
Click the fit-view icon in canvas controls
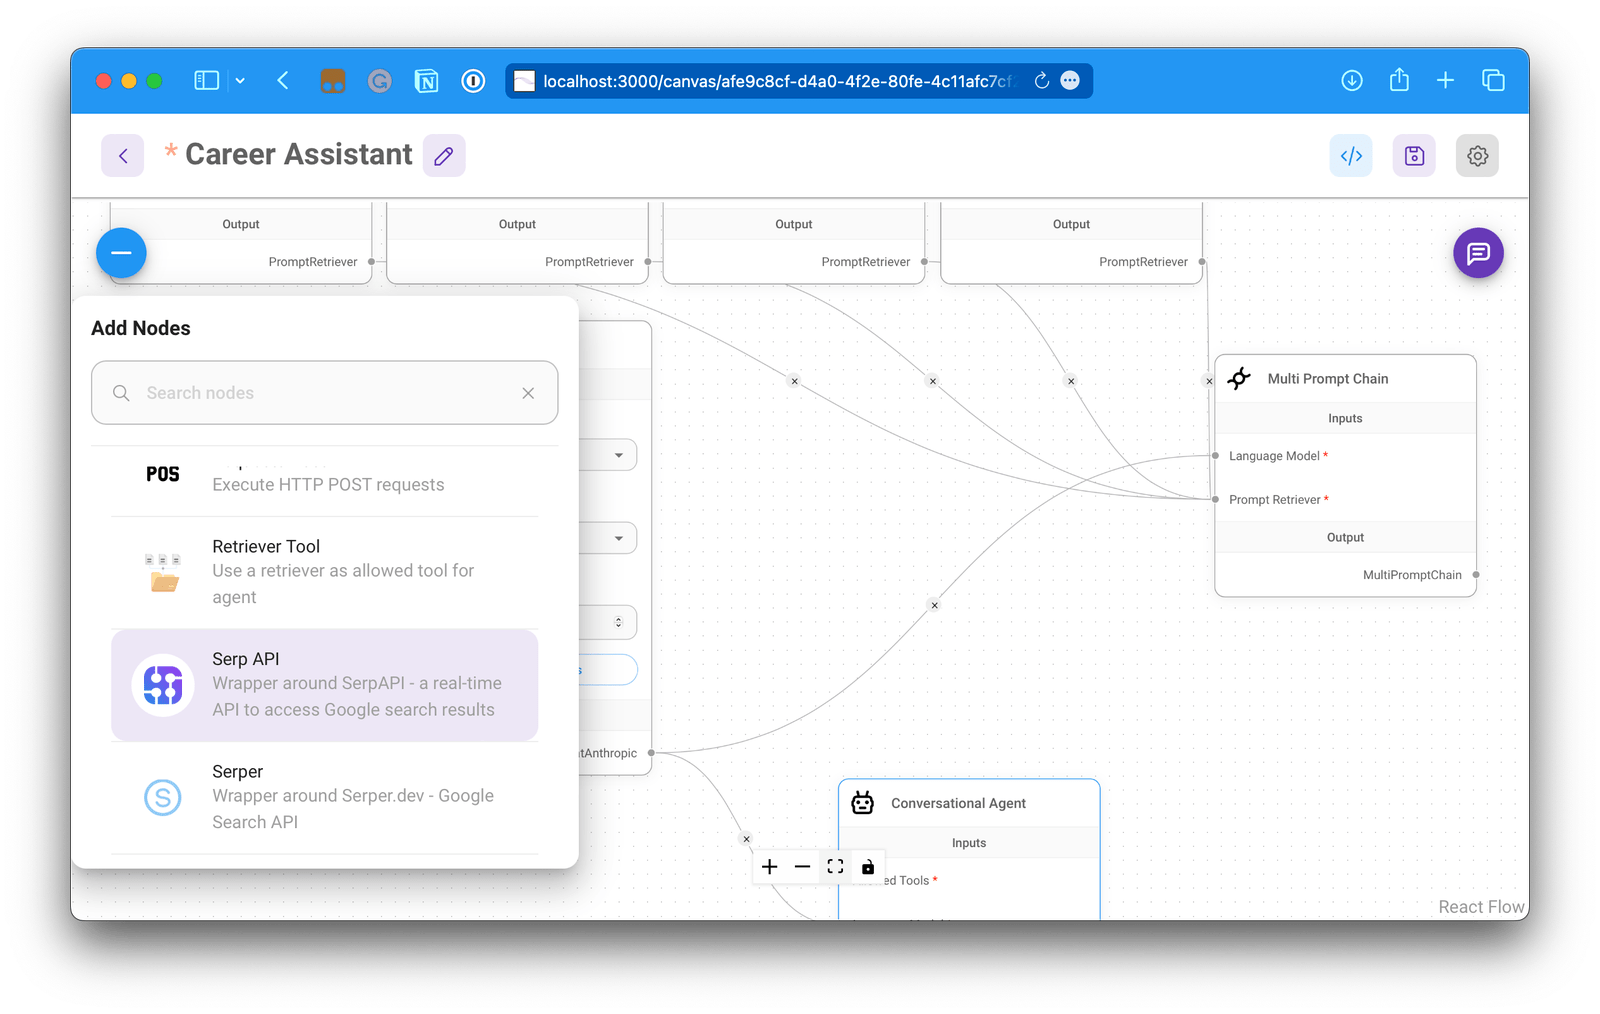[x=835, y=866]
